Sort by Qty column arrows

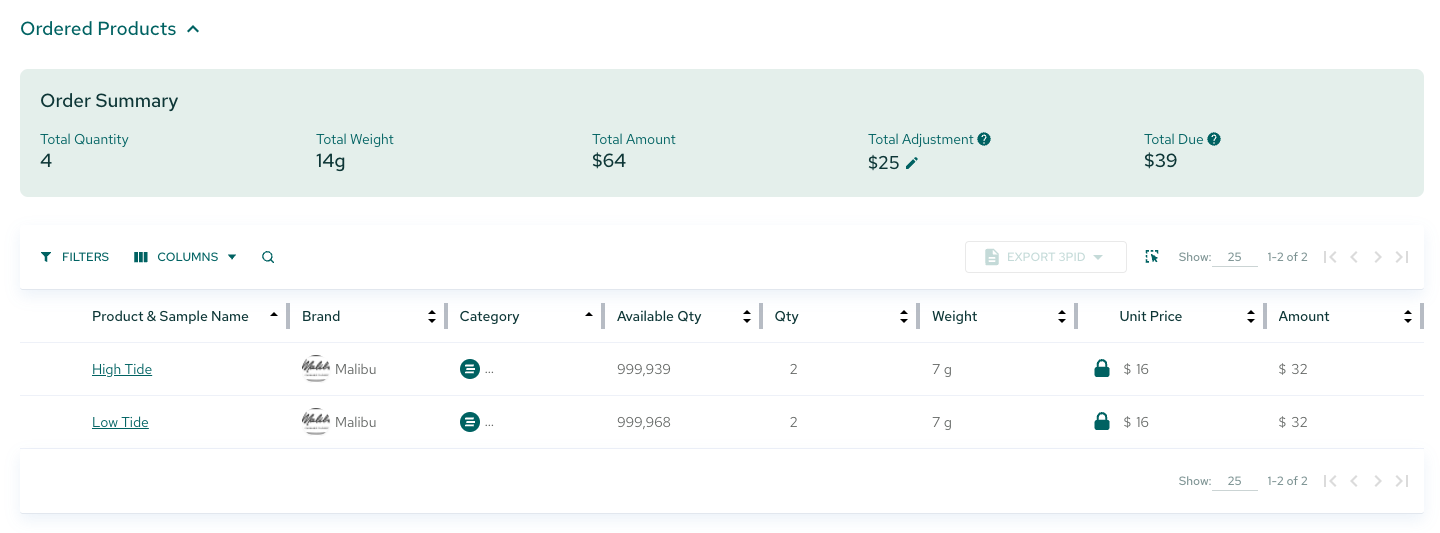(x=904, y=316)
